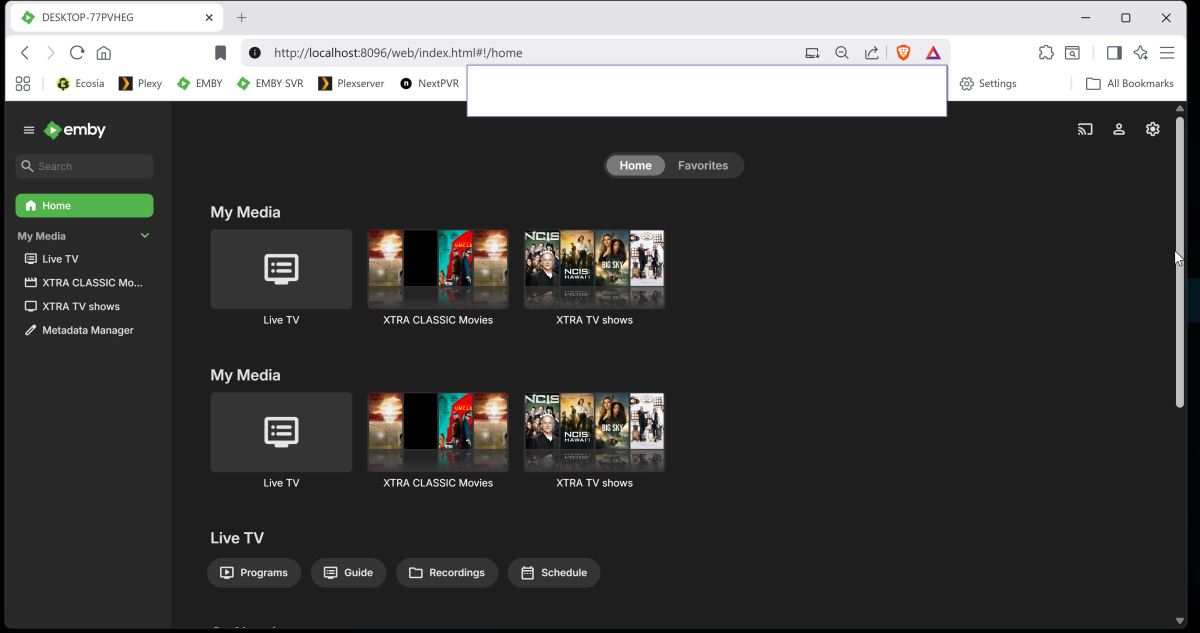Open a new browser tab
The width and height of the screenshot is (1200, 633).
point(241,18)
